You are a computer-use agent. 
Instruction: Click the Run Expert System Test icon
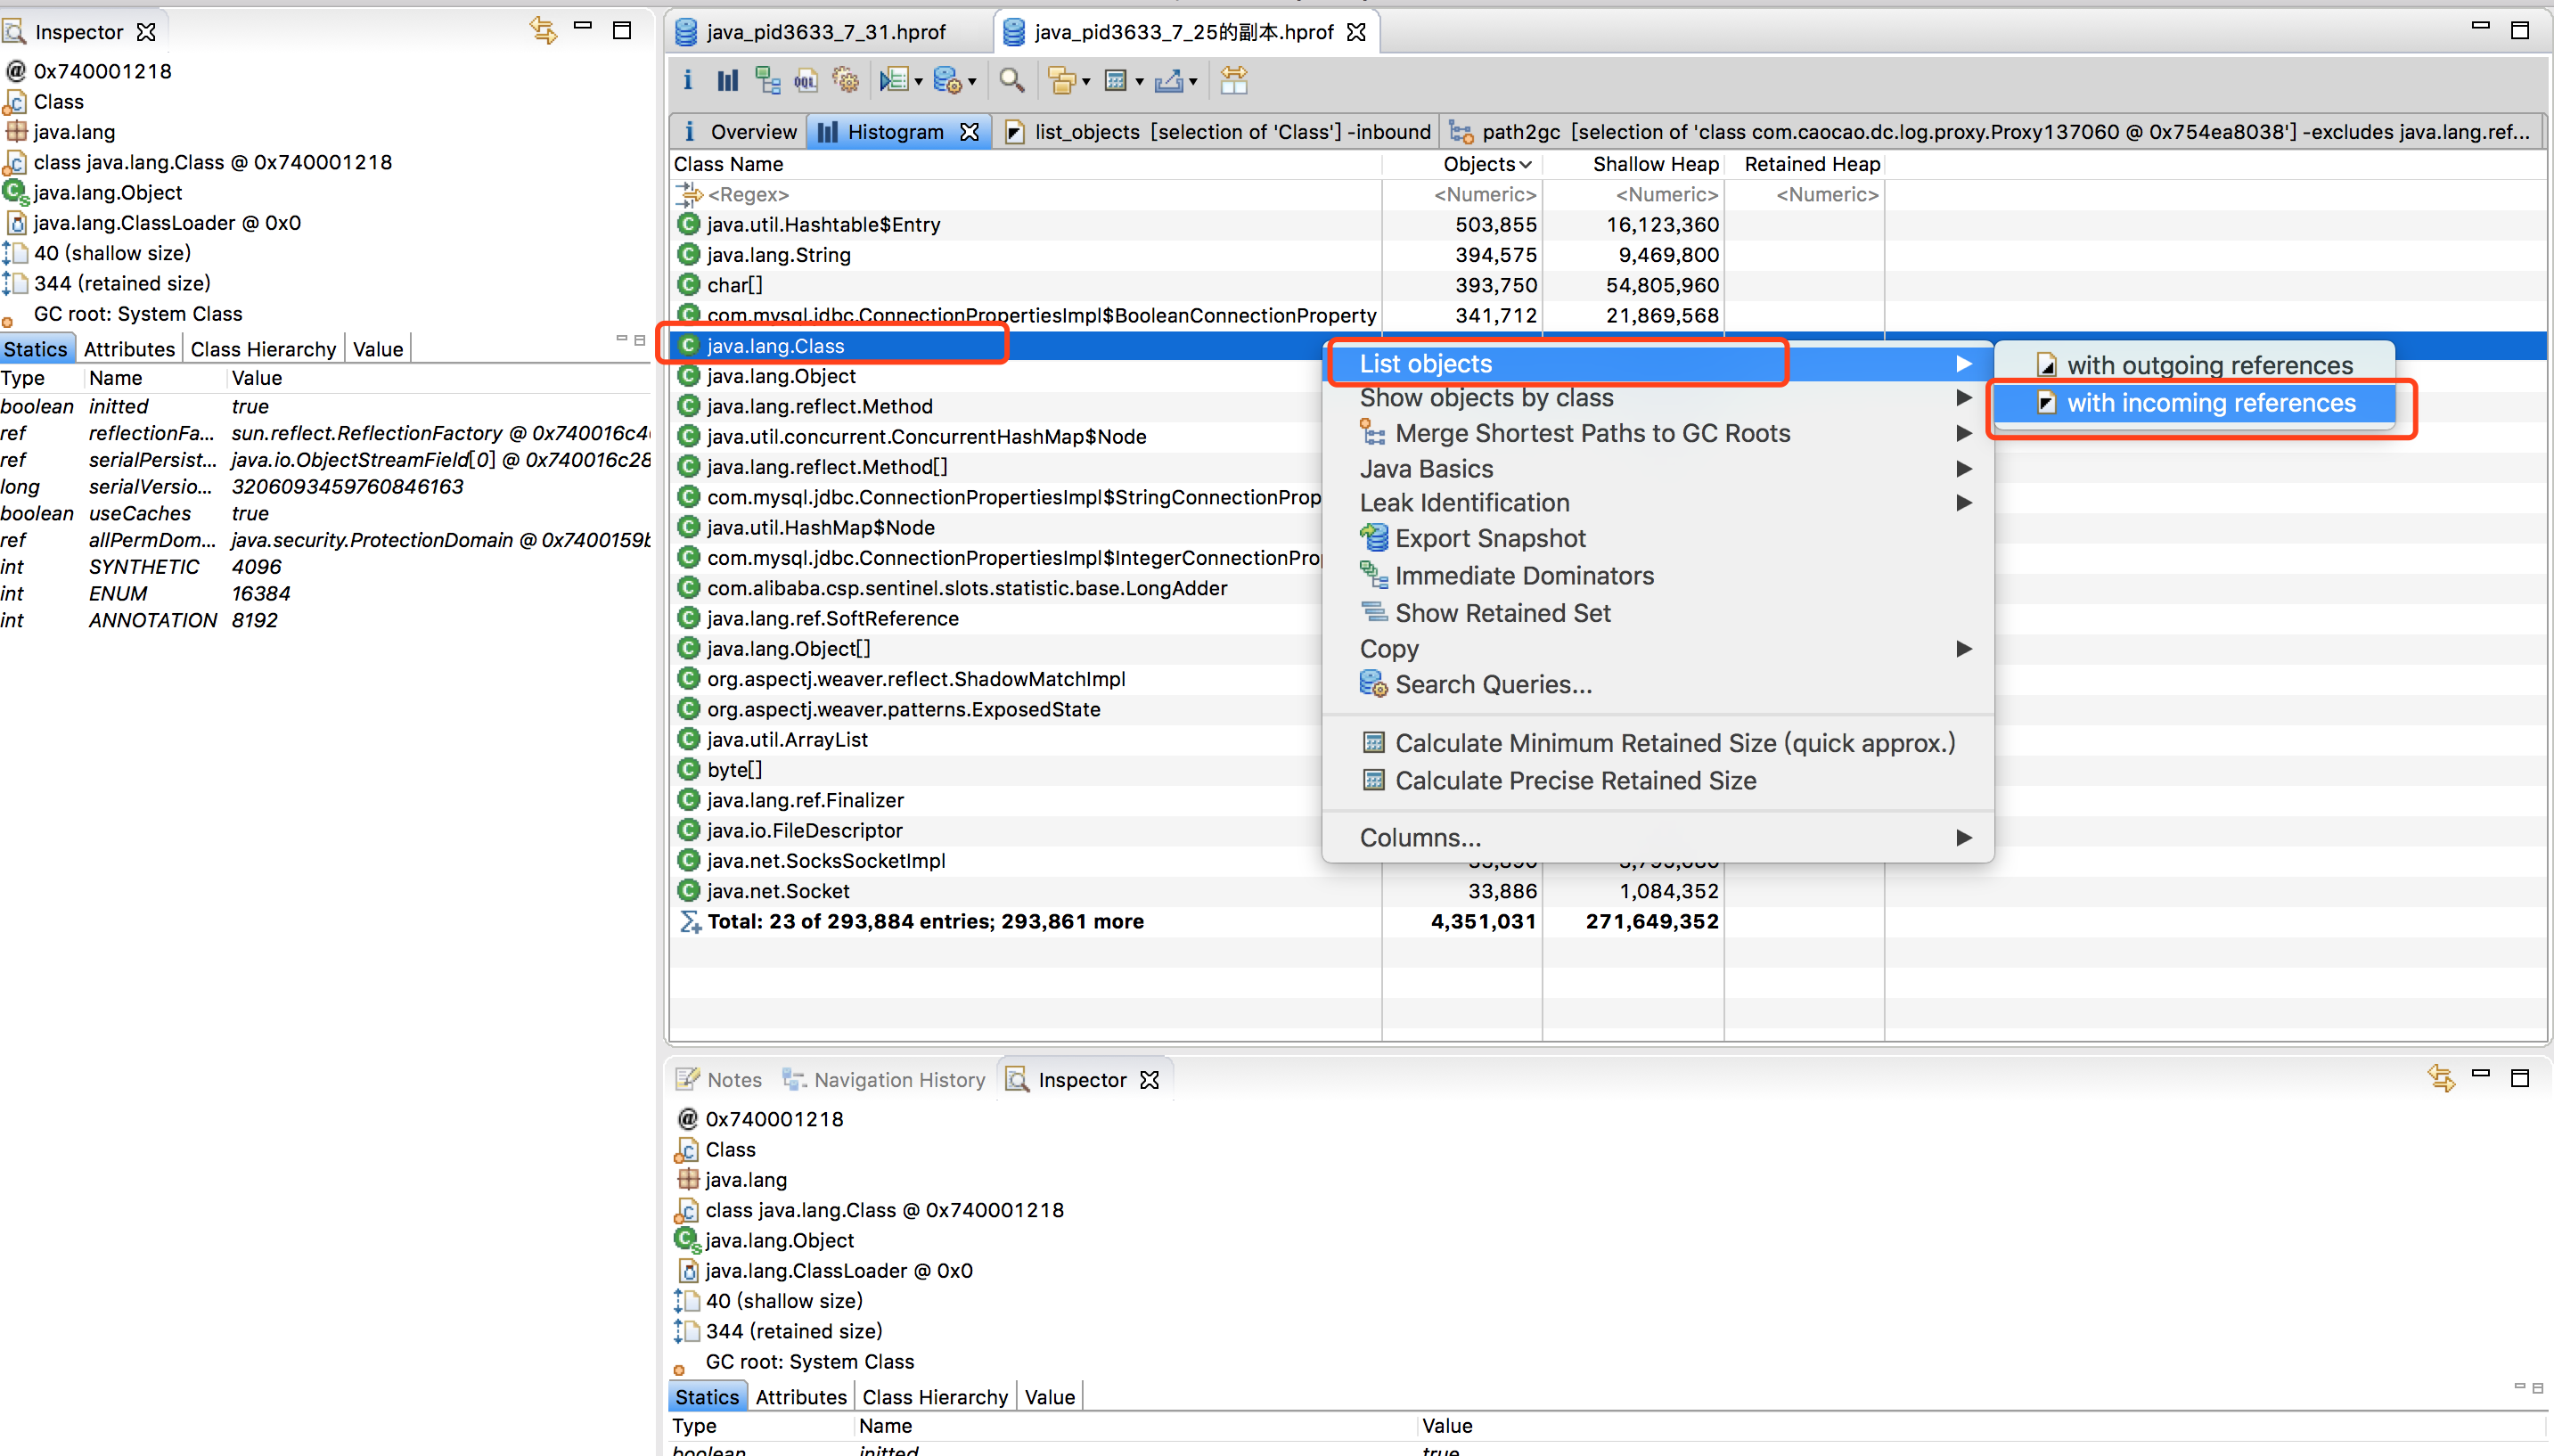click(893, 80)
